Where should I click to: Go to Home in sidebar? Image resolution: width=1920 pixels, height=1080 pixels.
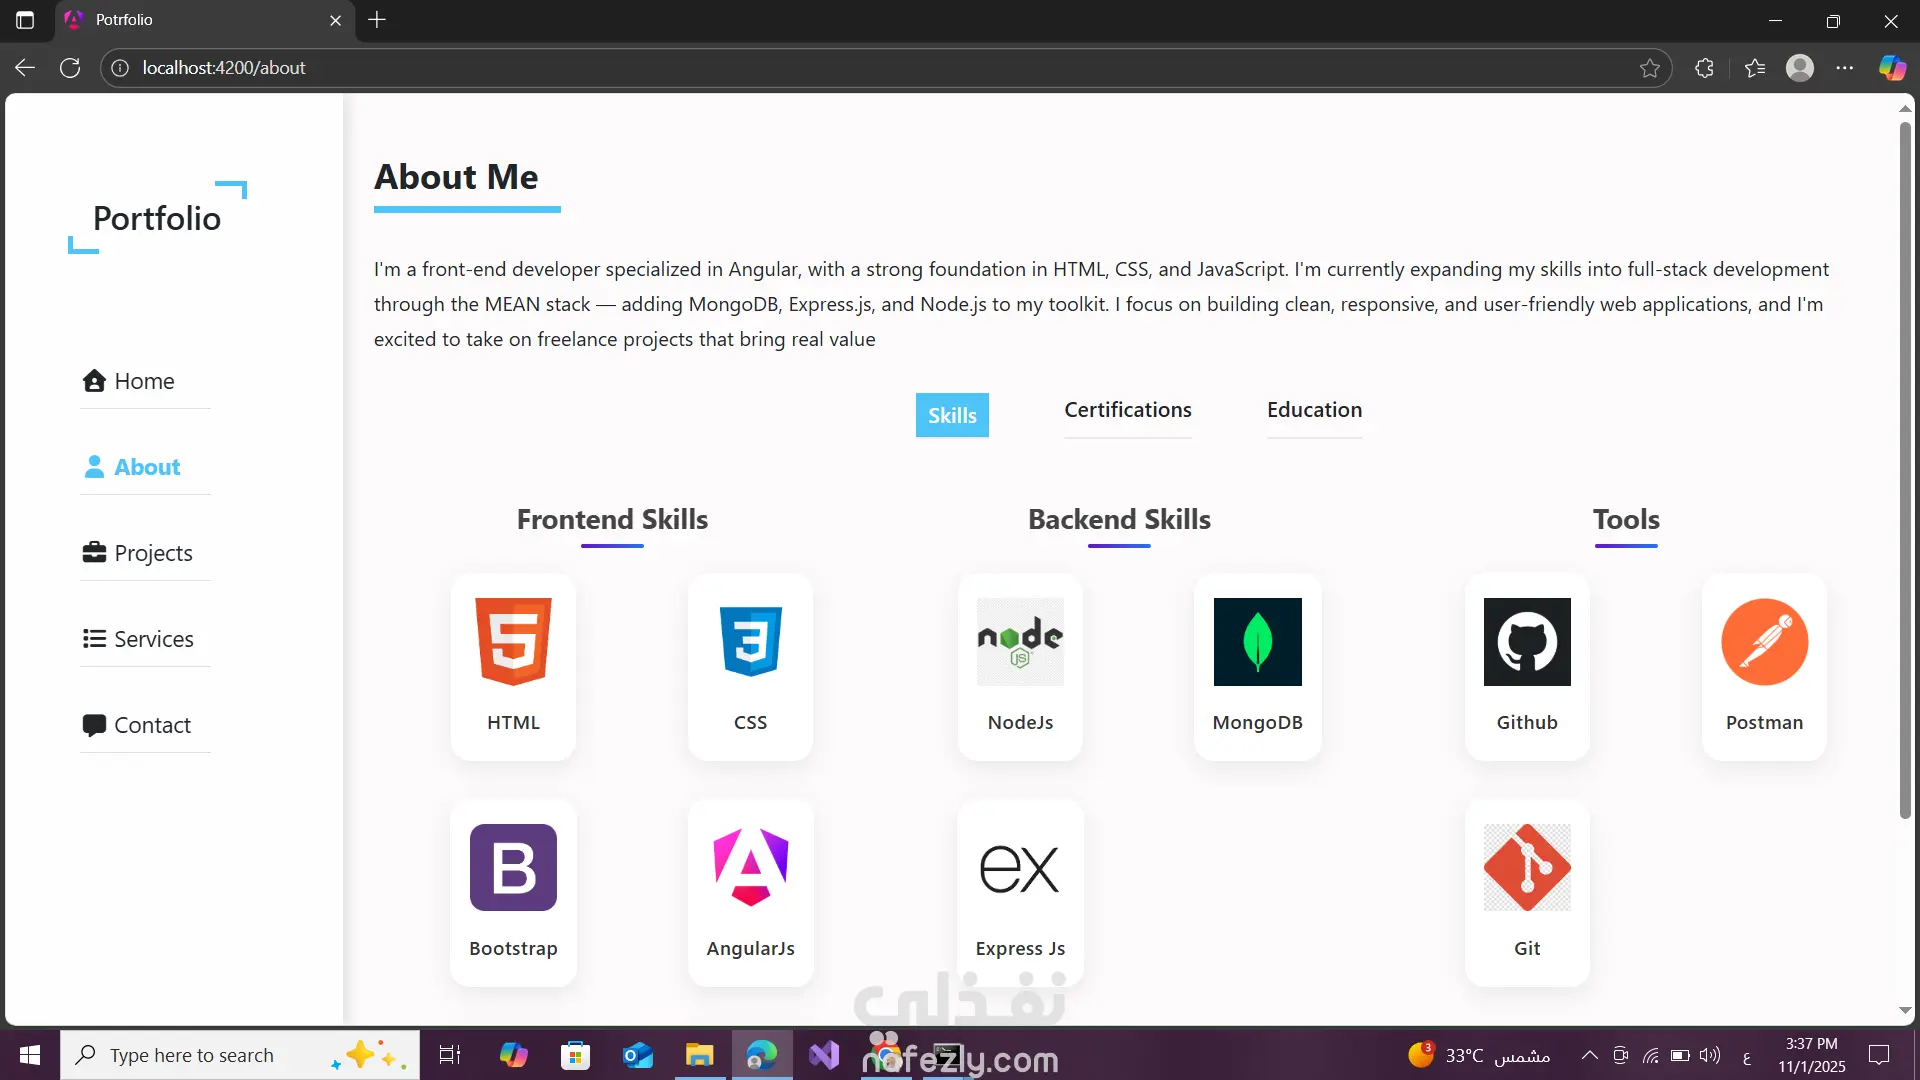(144, 381)
